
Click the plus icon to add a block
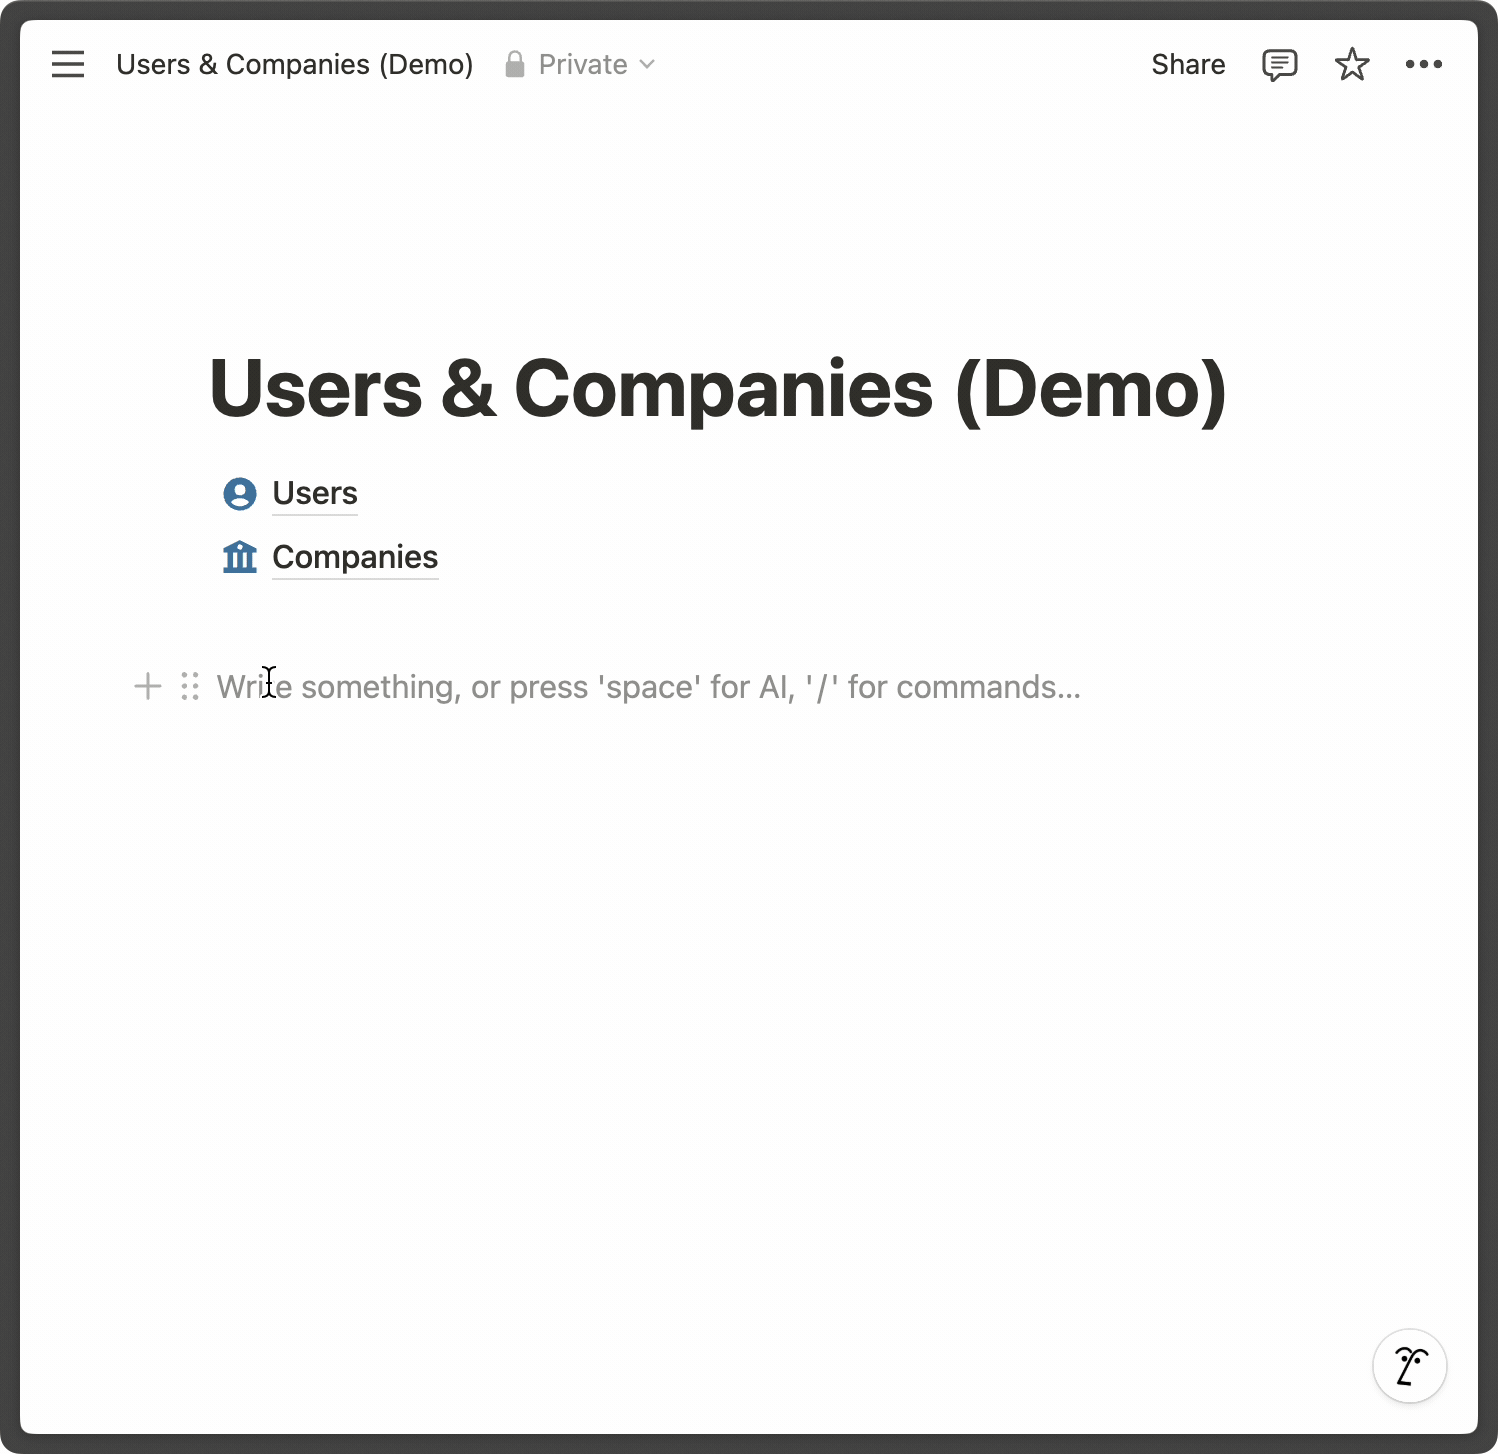click(148, 687)
